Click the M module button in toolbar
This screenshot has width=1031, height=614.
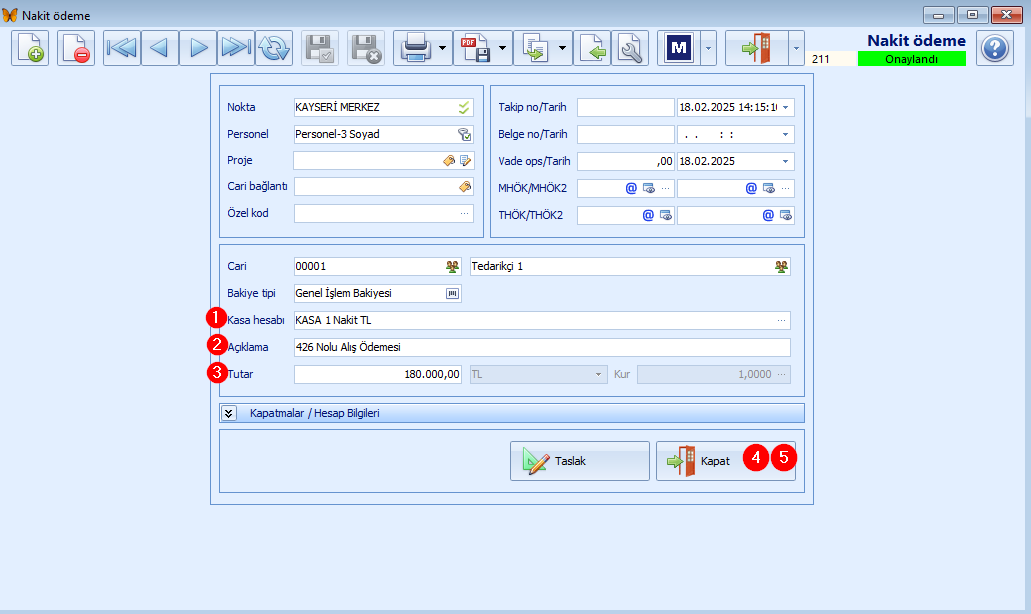[x=679, y=48]
